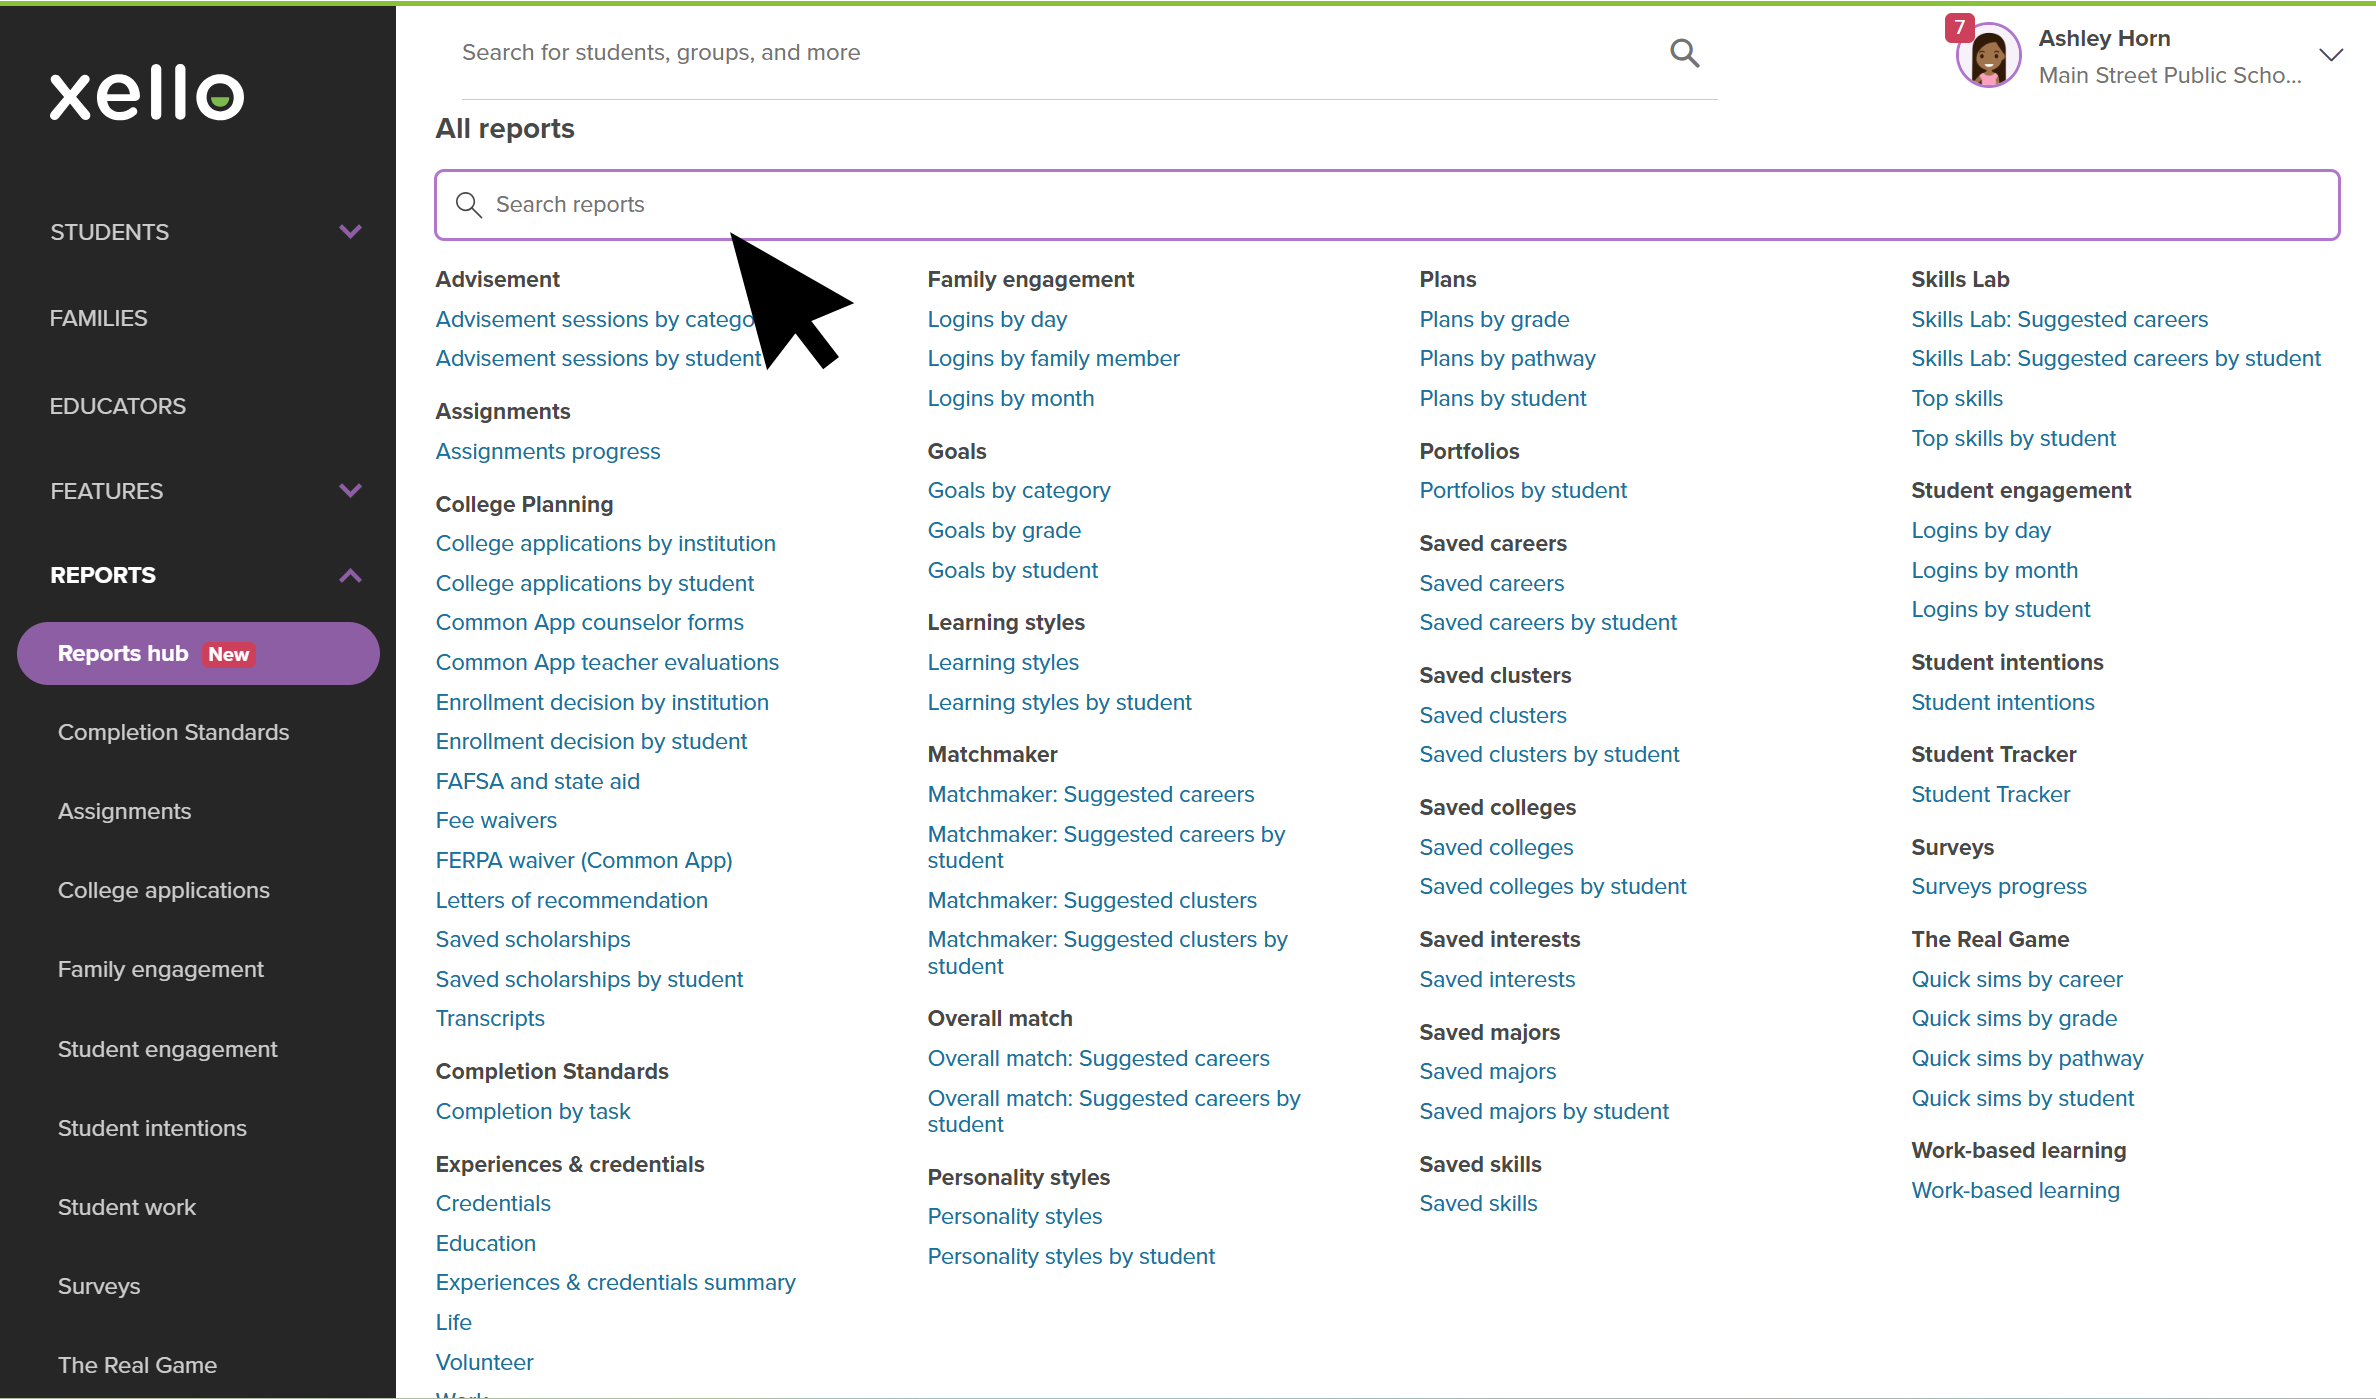
Task: Open College applications by institution report
Action: point(606,543)
